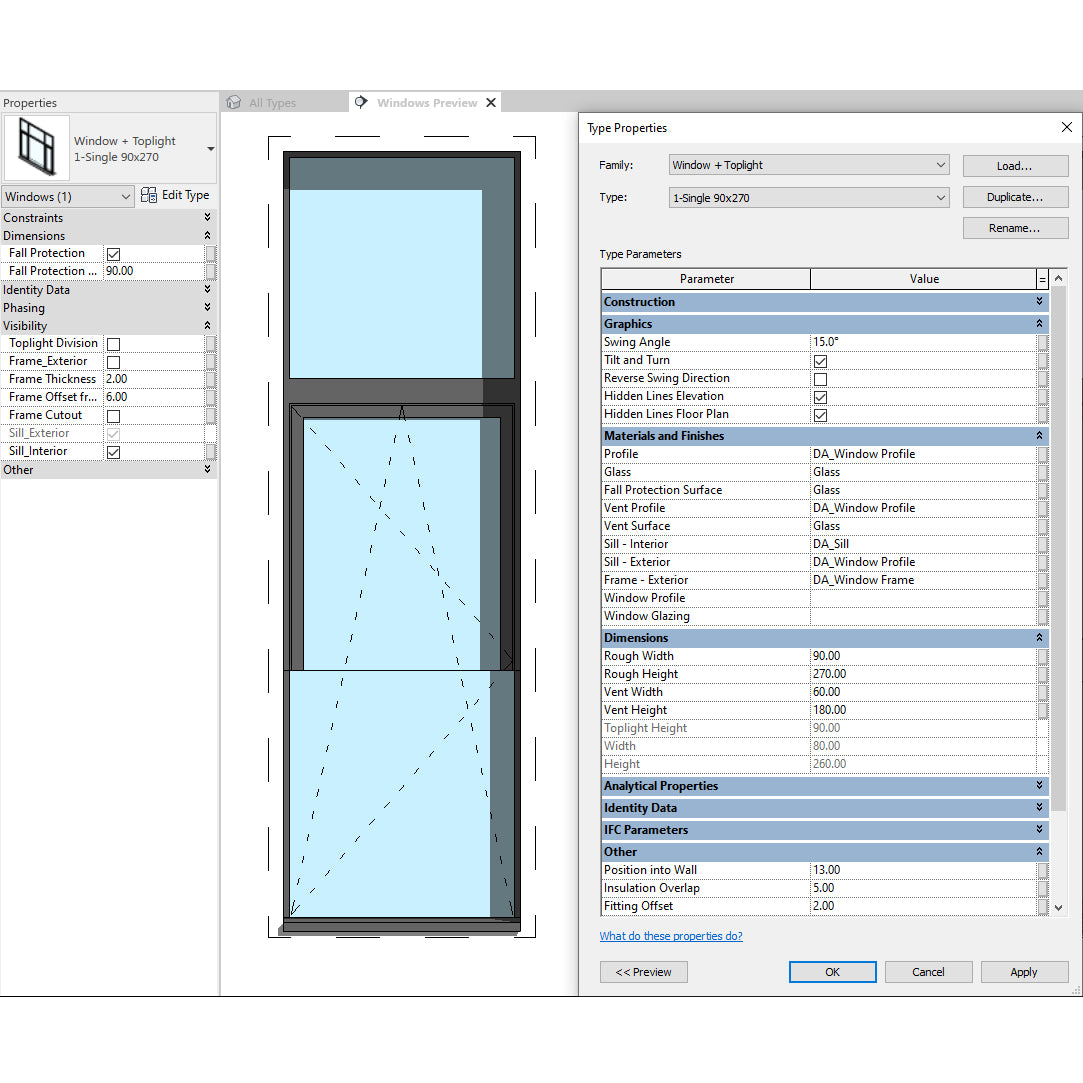Open the Type dropdown showing 1-Single 90x270
The height and width of the screenshot is (1083, 1083).
(x=808, y=198)
